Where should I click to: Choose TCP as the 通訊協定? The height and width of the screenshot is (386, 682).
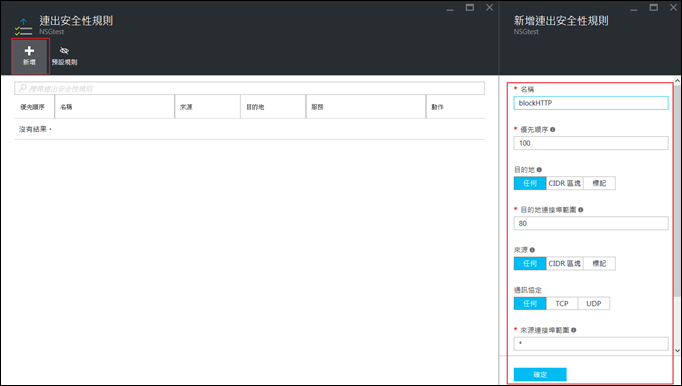coord(562,304)
